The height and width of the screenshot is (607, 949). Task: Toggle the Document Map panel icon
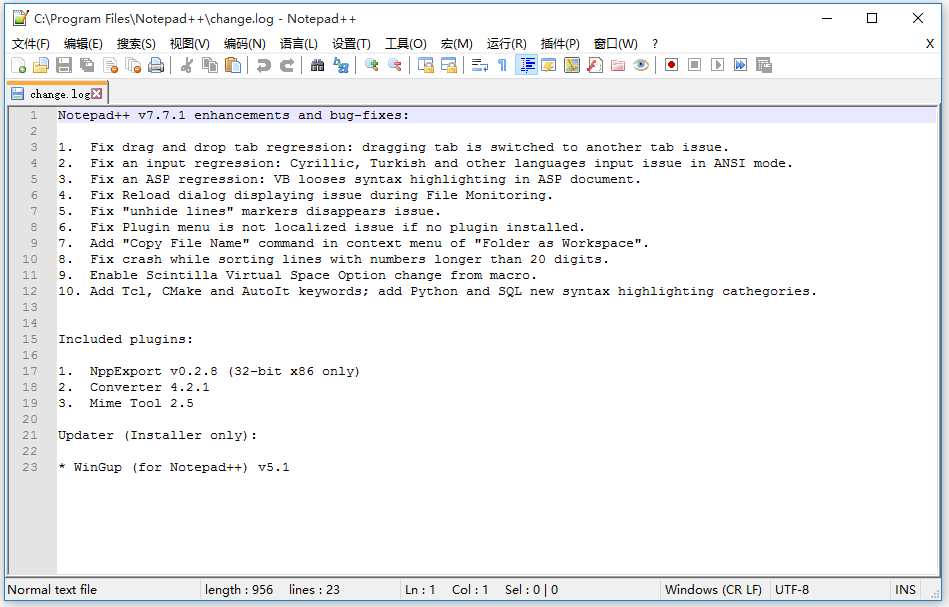pos(572,65)
